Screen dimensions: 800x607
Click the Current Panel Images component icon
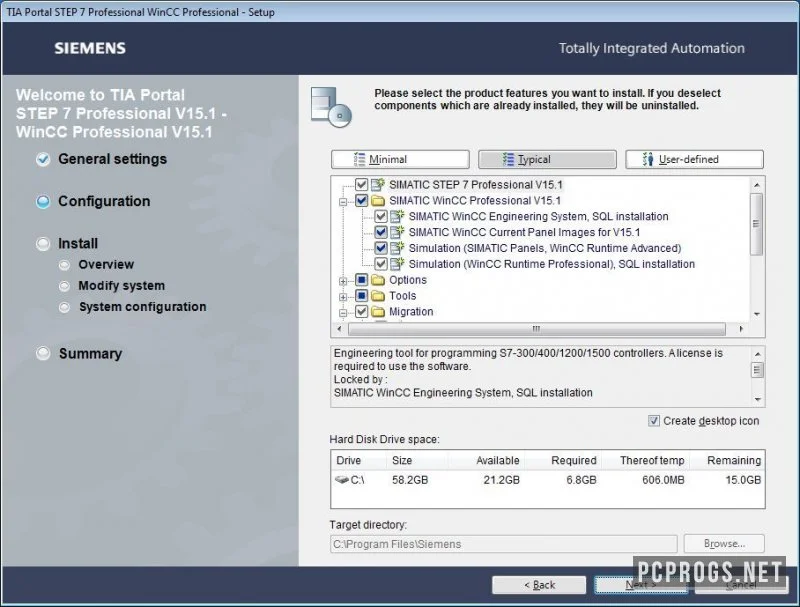[x=397, y=232]
